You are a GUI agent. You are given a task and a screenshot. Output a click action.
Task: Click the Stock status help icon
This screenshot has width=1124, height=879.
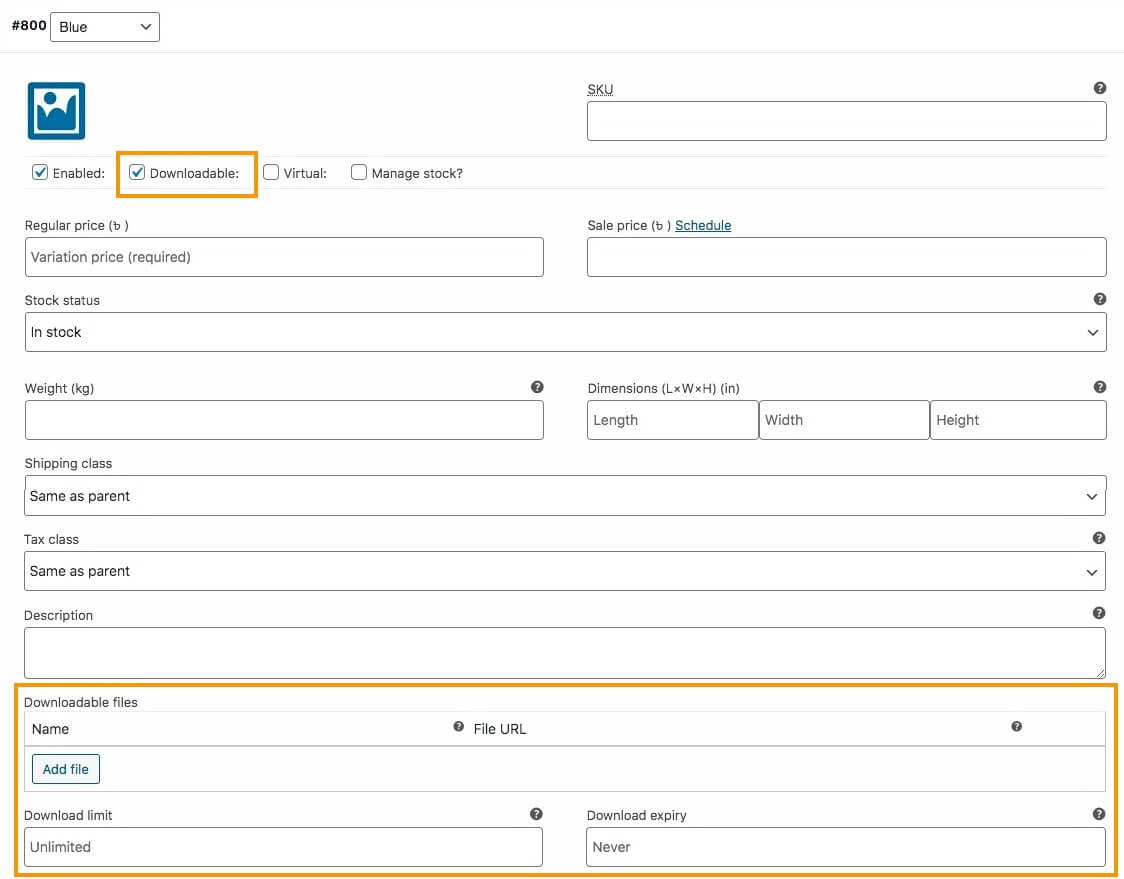coord(1100,299)
